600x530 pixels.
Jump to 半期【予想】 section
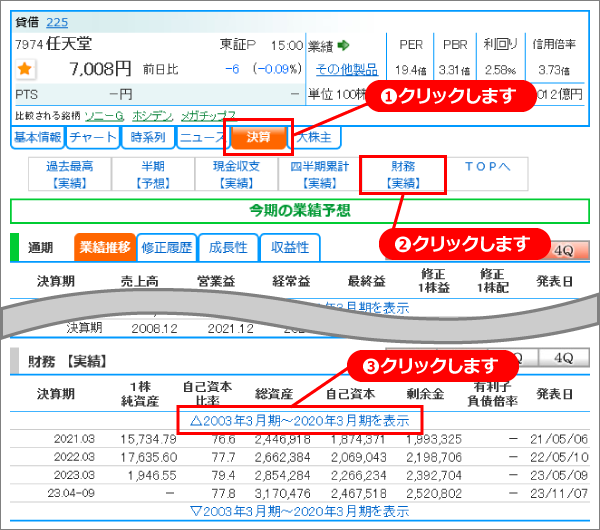[153, 174]
